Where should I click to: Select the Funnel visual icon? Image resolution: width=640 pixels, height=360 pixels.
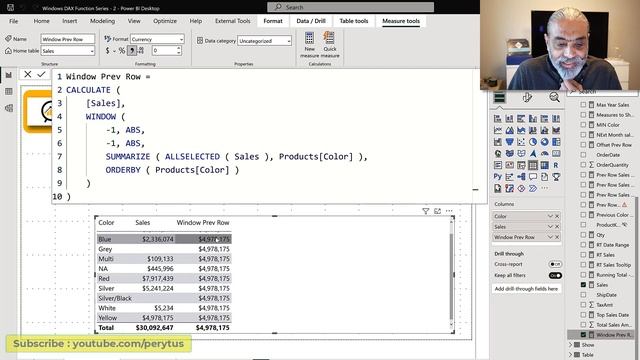coord(509,142)
